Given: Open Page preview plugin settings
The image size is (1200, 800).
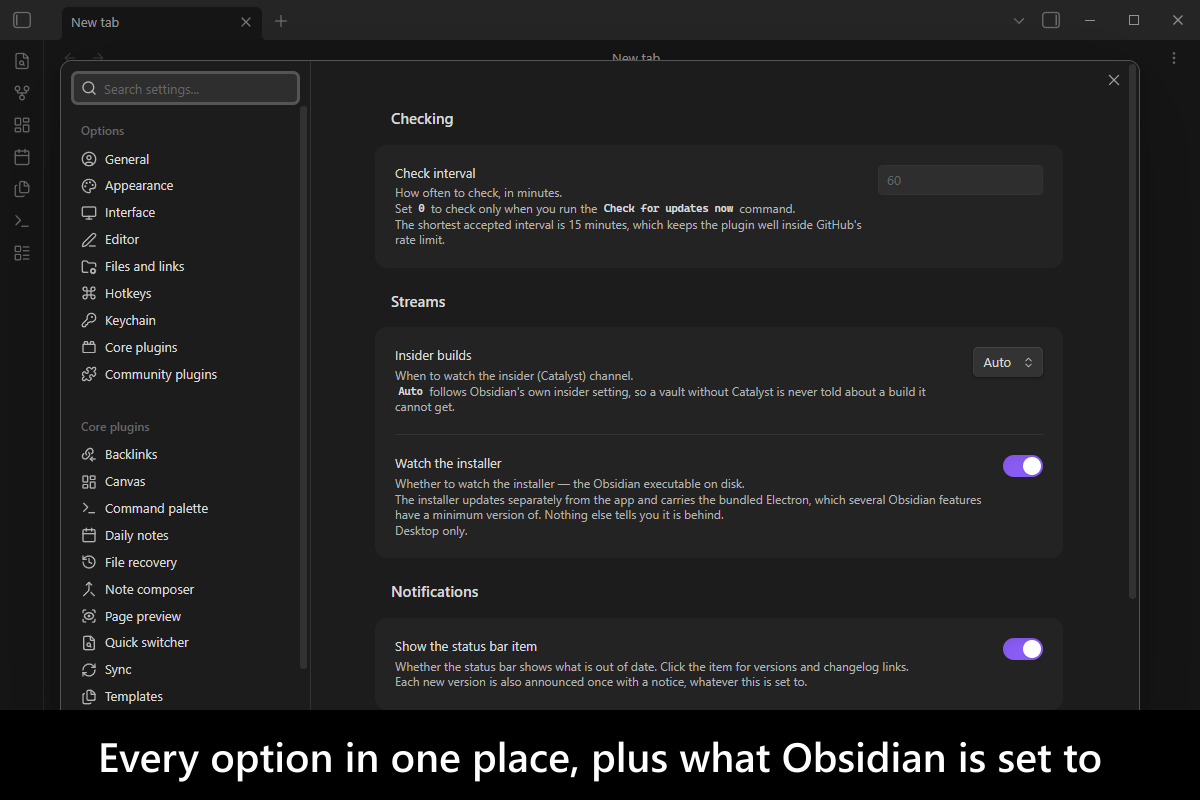Looking at the screenshot, I should tap(185, 617).
